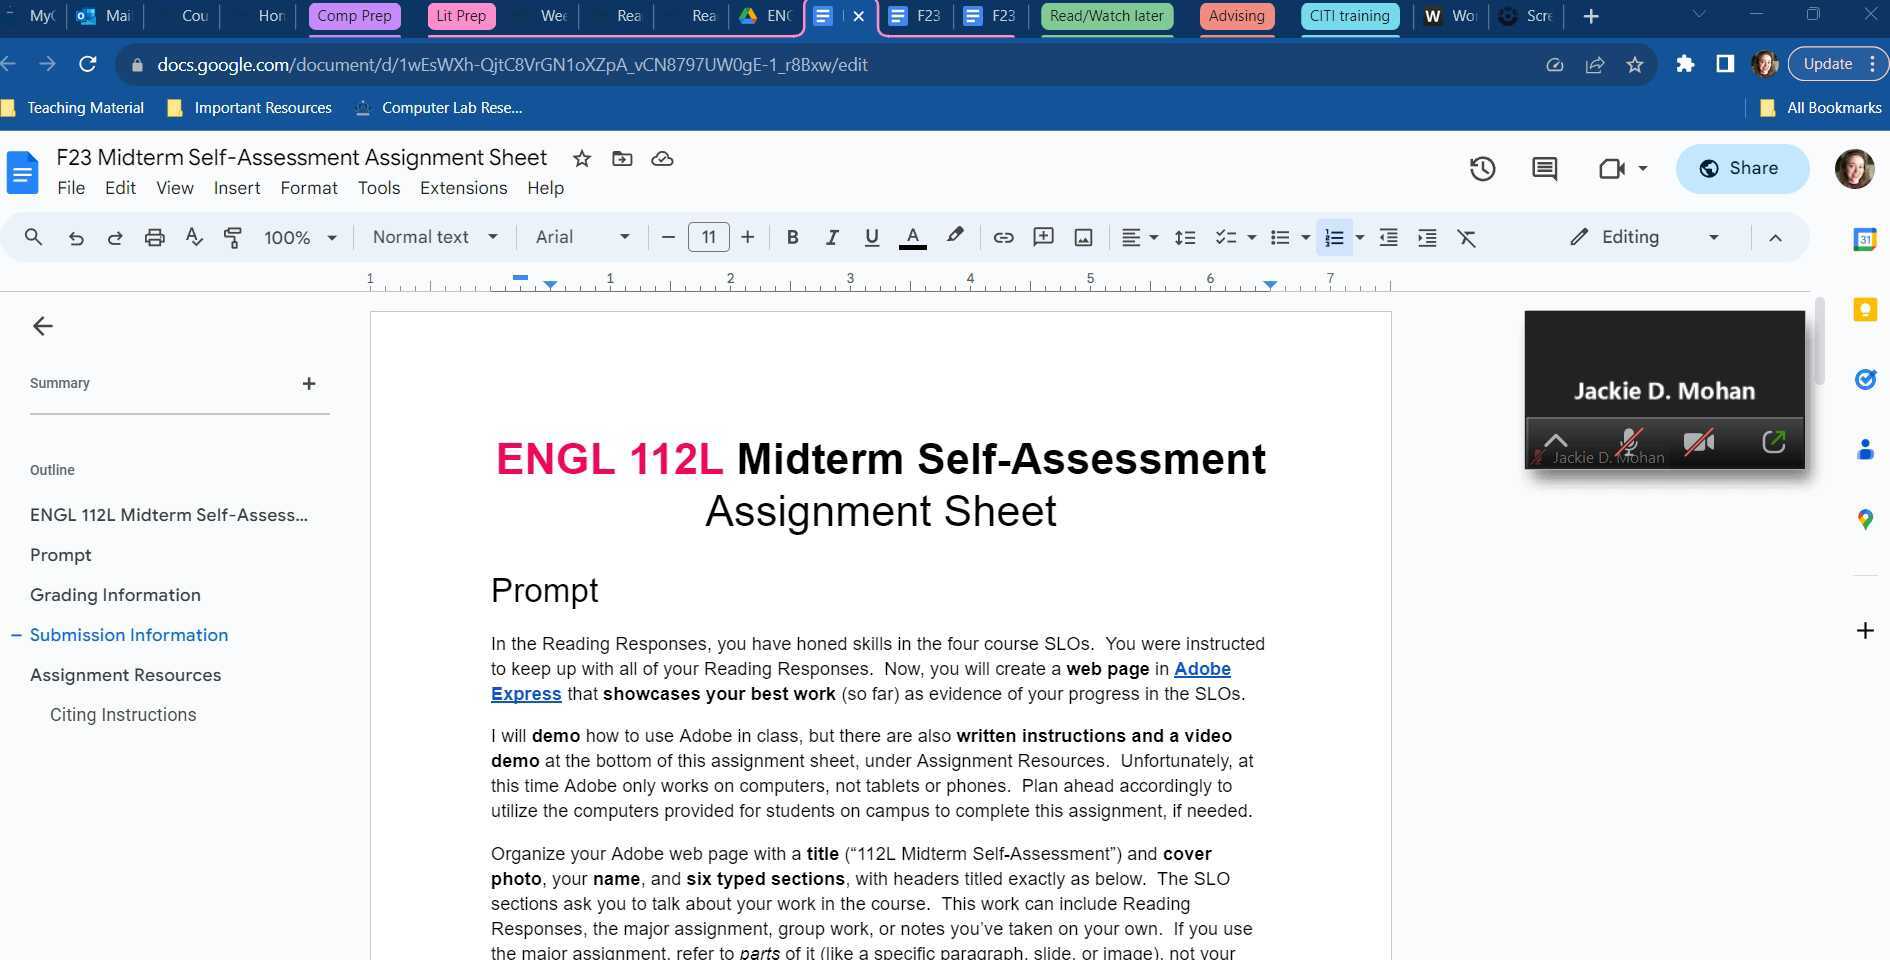The height and width of the screenshot is (960, 1890).
Task: Open the Google Keep side panel
Action: pos(1865,309)
